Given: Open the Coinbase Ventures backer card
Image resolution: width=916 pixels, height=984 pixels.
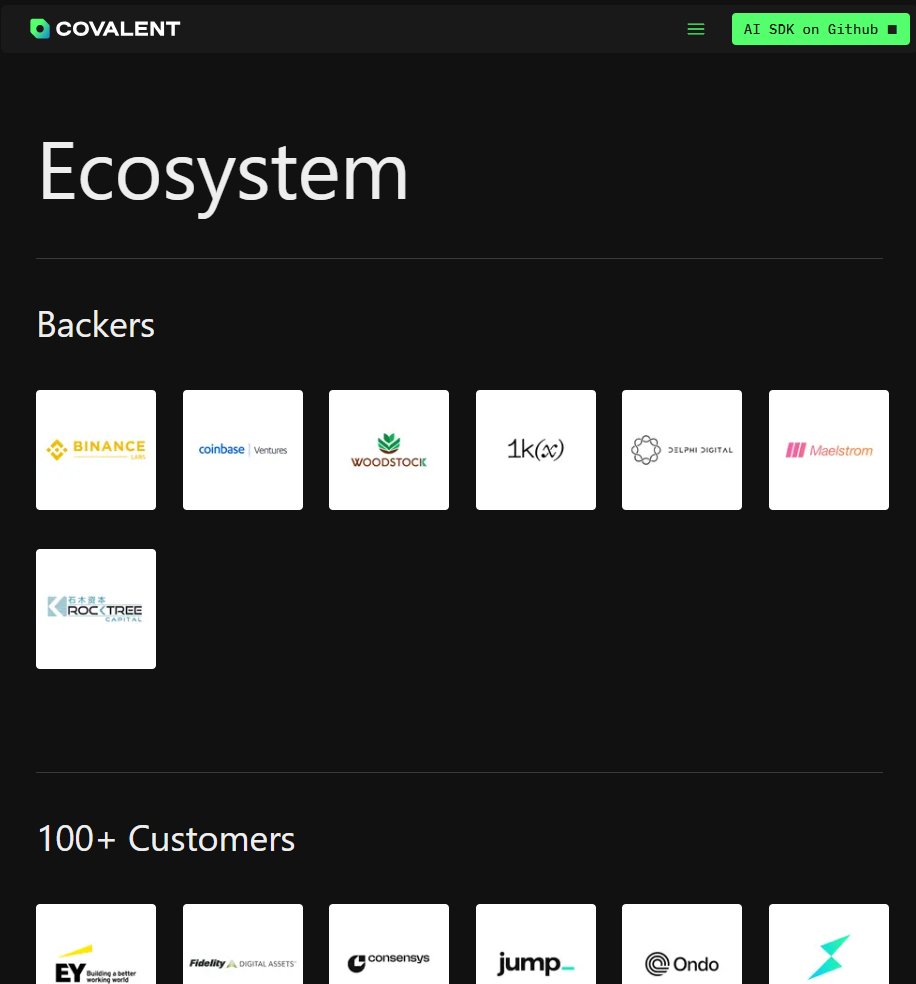Looking at the screenshot, I should point(243,450).
